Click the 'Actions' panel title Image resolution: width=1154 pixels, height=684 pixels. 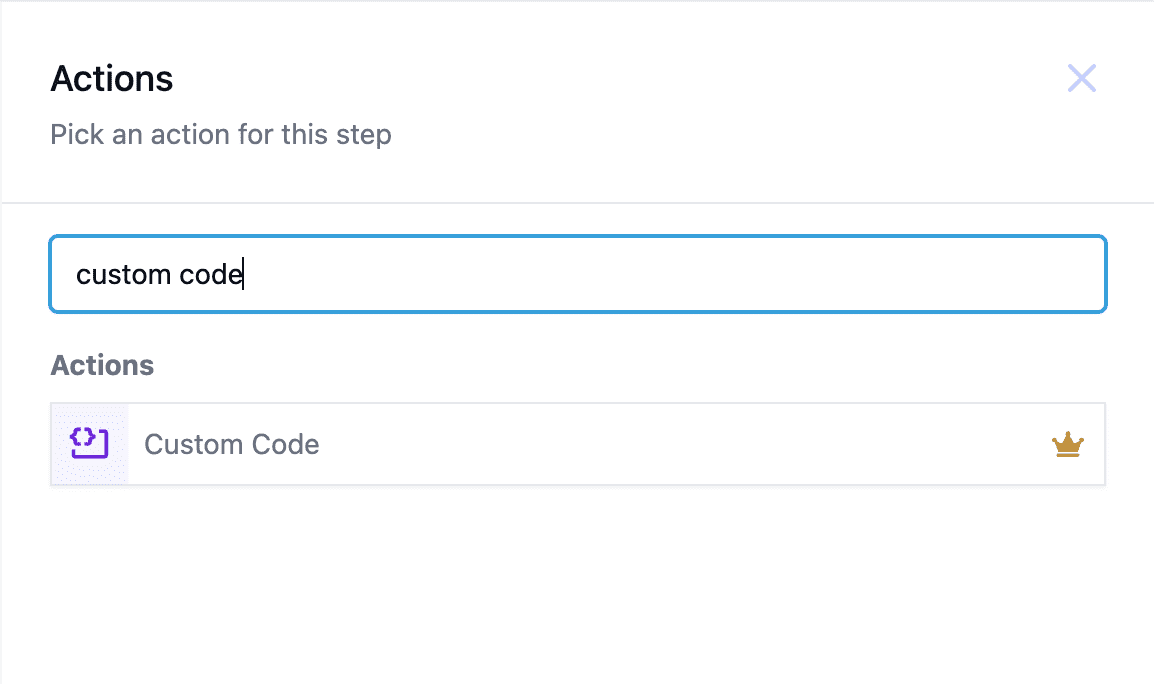[112, 78]
